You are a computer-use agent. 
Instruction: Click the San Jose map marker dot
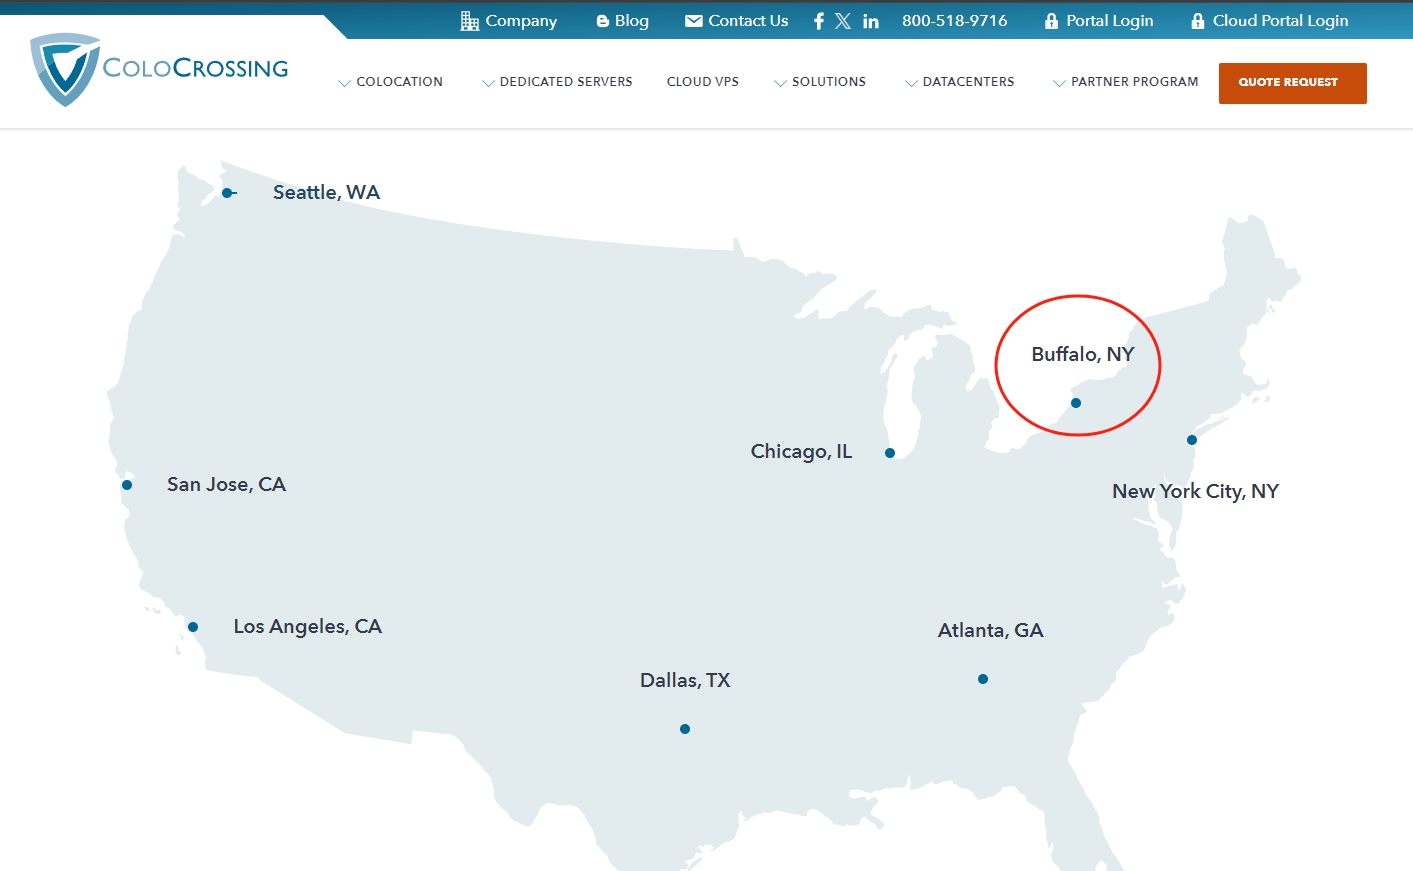(x=127, y=485)
